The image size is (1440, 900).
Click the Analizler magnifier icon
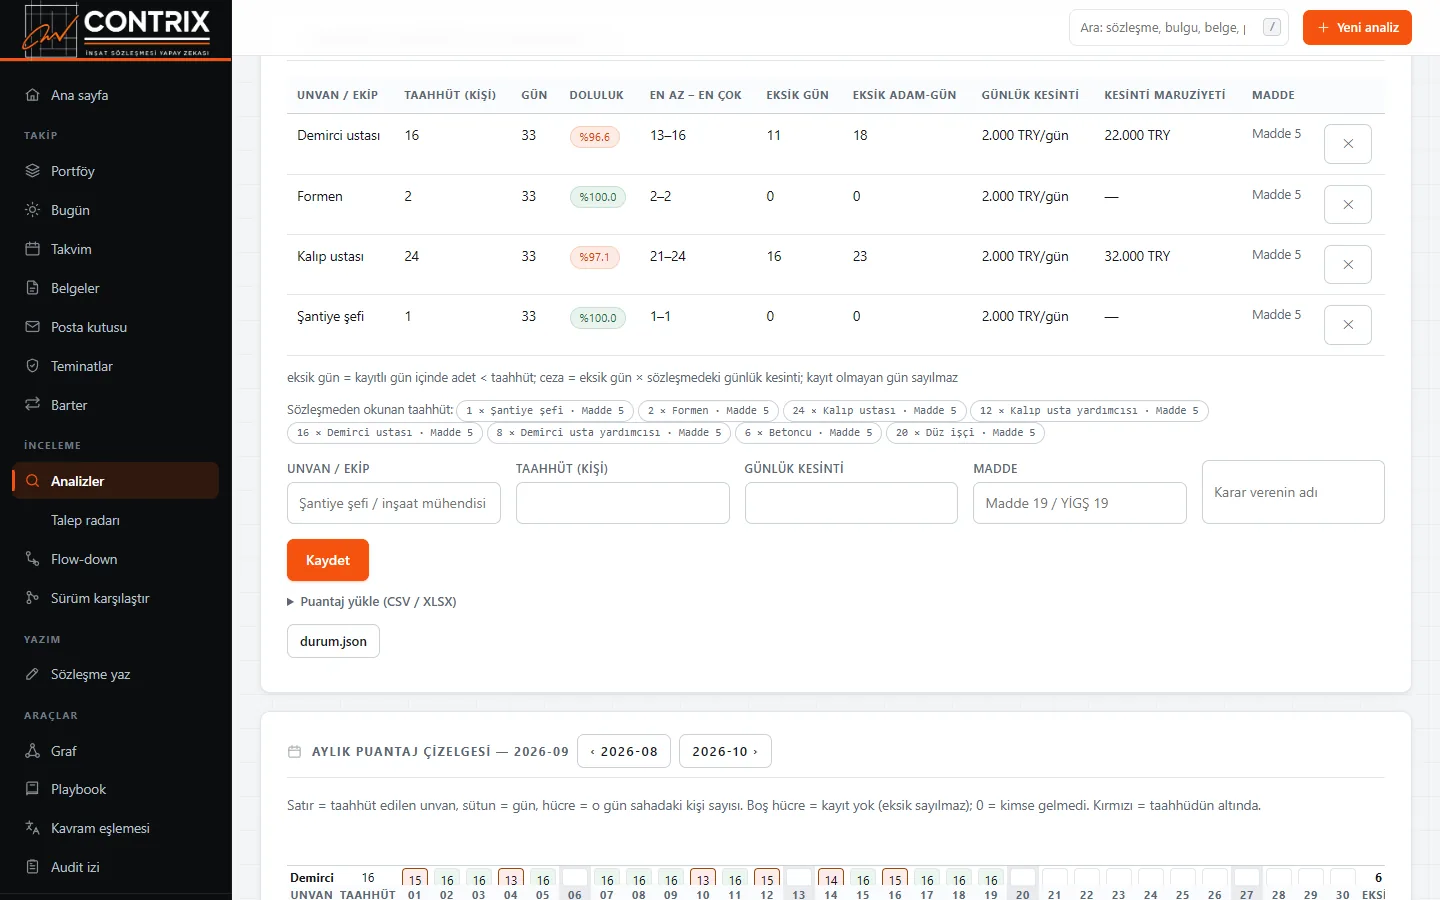[32, 481]
